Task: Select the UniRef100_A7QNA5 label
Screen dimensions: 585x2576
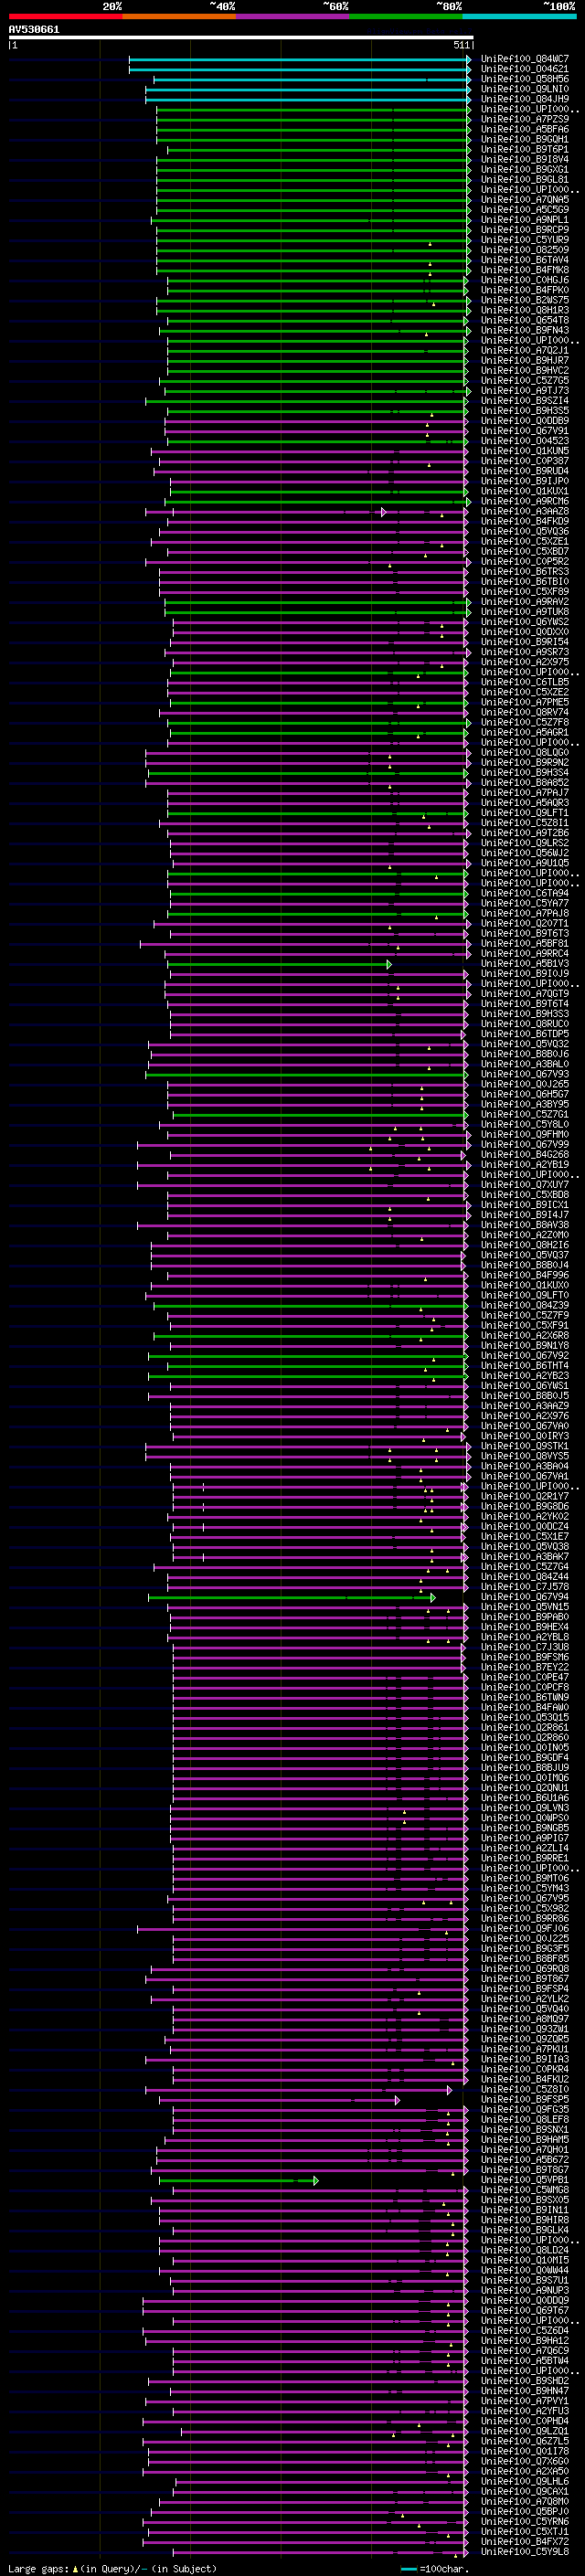Action: (x=525, y=200)
